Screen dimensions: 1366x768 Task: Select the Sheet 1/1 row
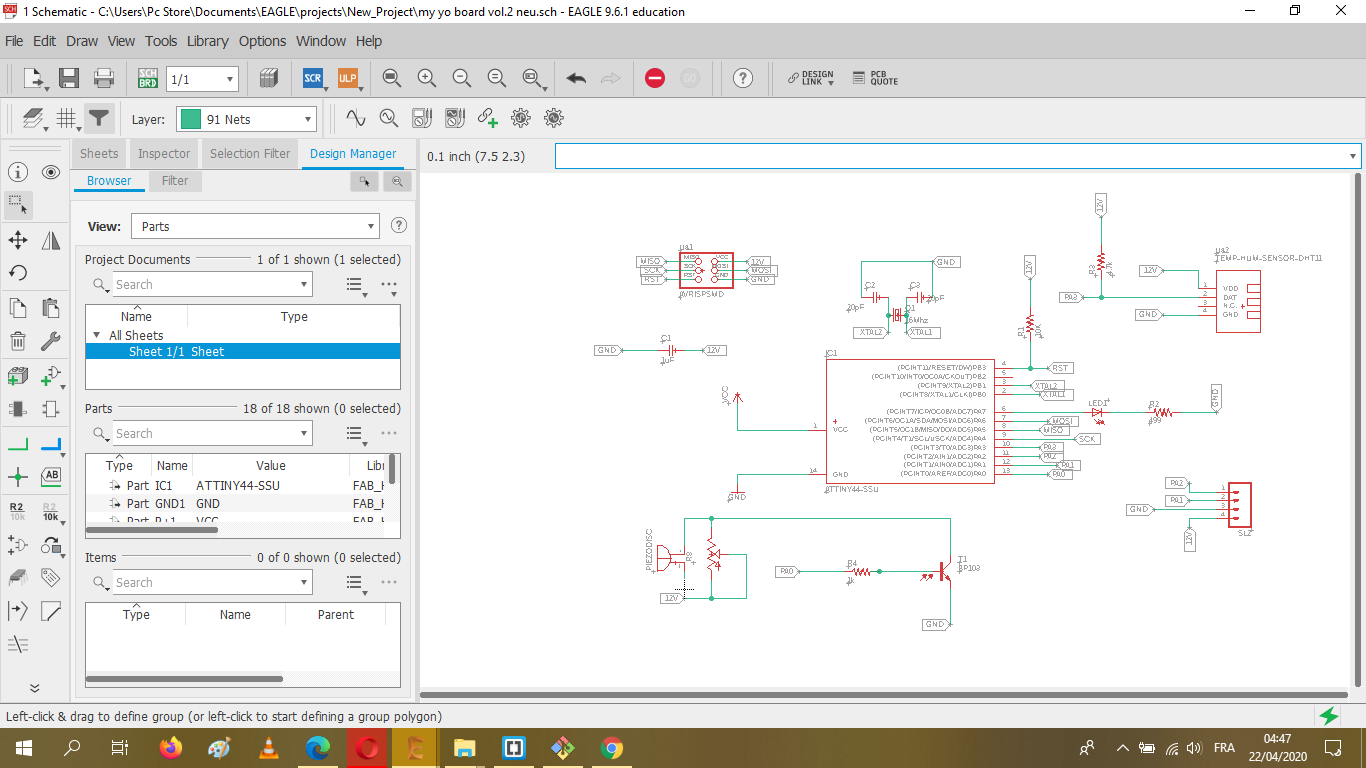pyautogui.click(x=243, y=351)
